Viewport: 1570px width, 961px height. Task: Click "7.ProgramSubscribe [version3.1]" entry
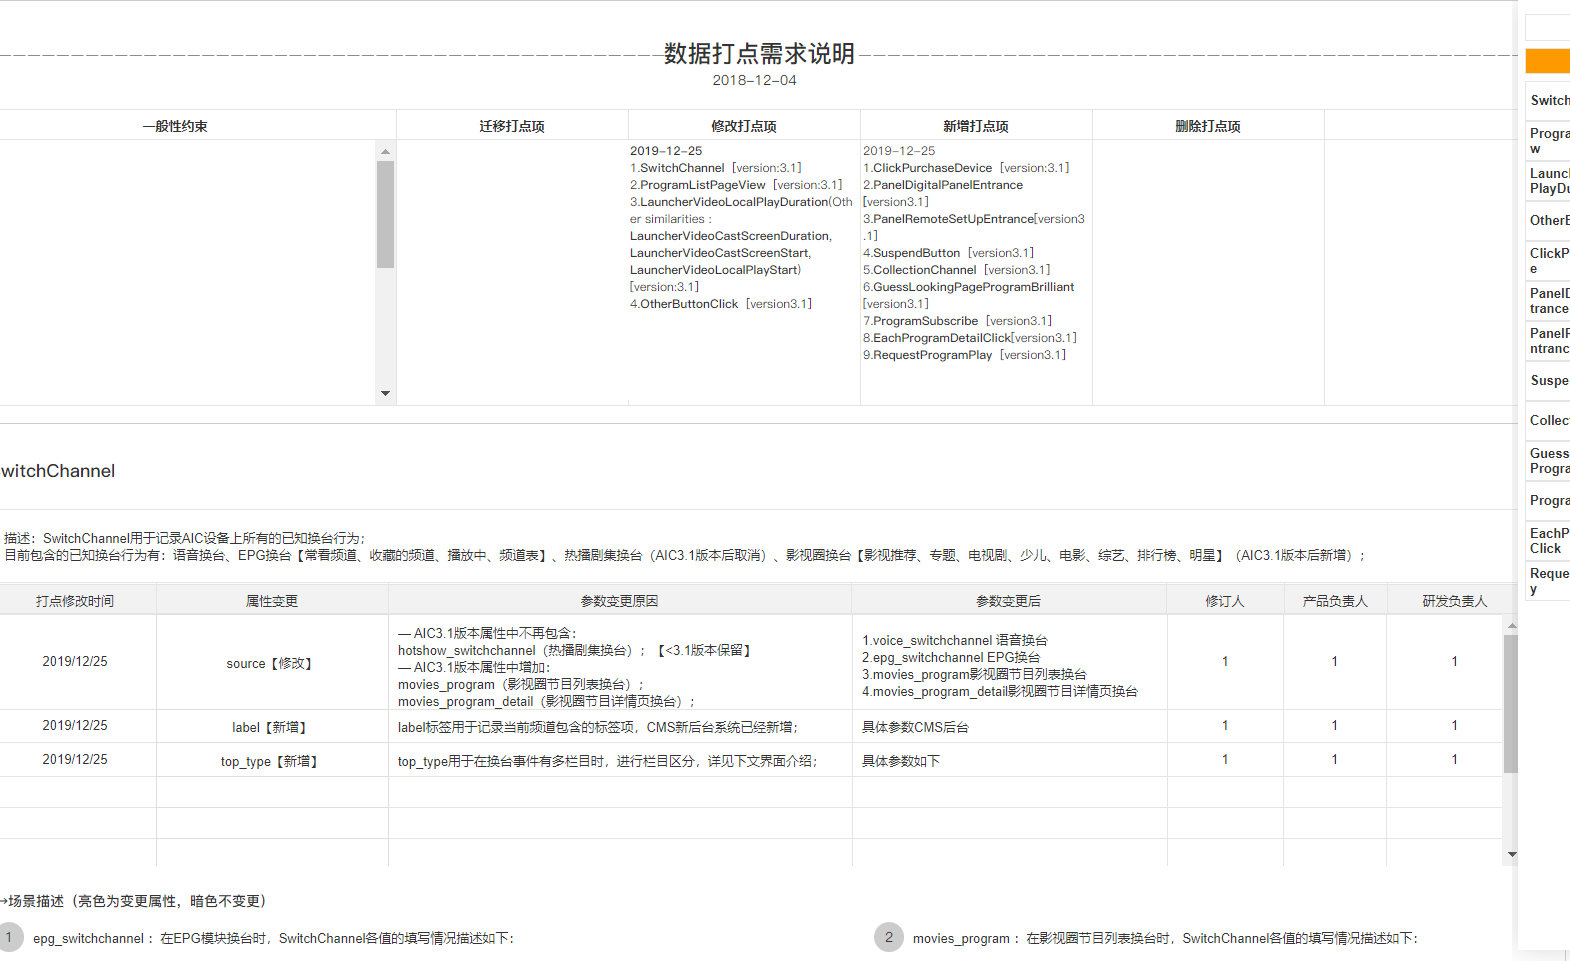[x=958, y=321]
